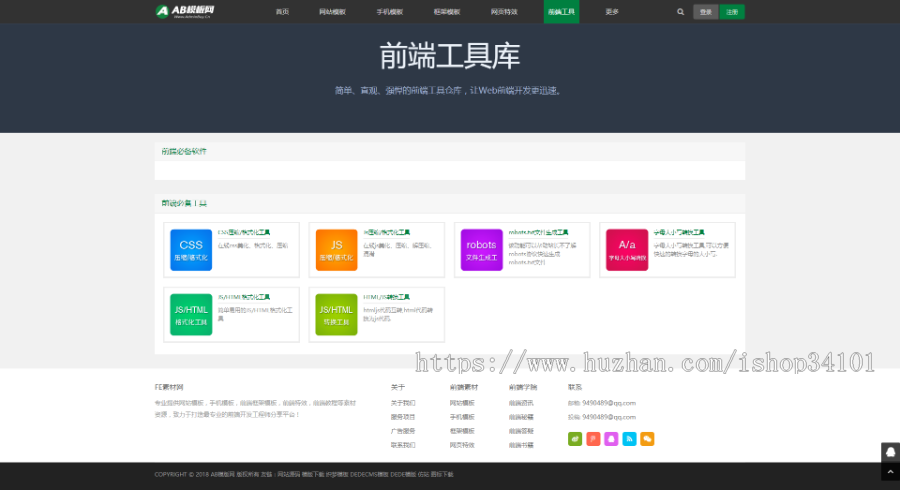
Task: Open the robots.txt文件生成工具 title link
Action: pos(538,231)
